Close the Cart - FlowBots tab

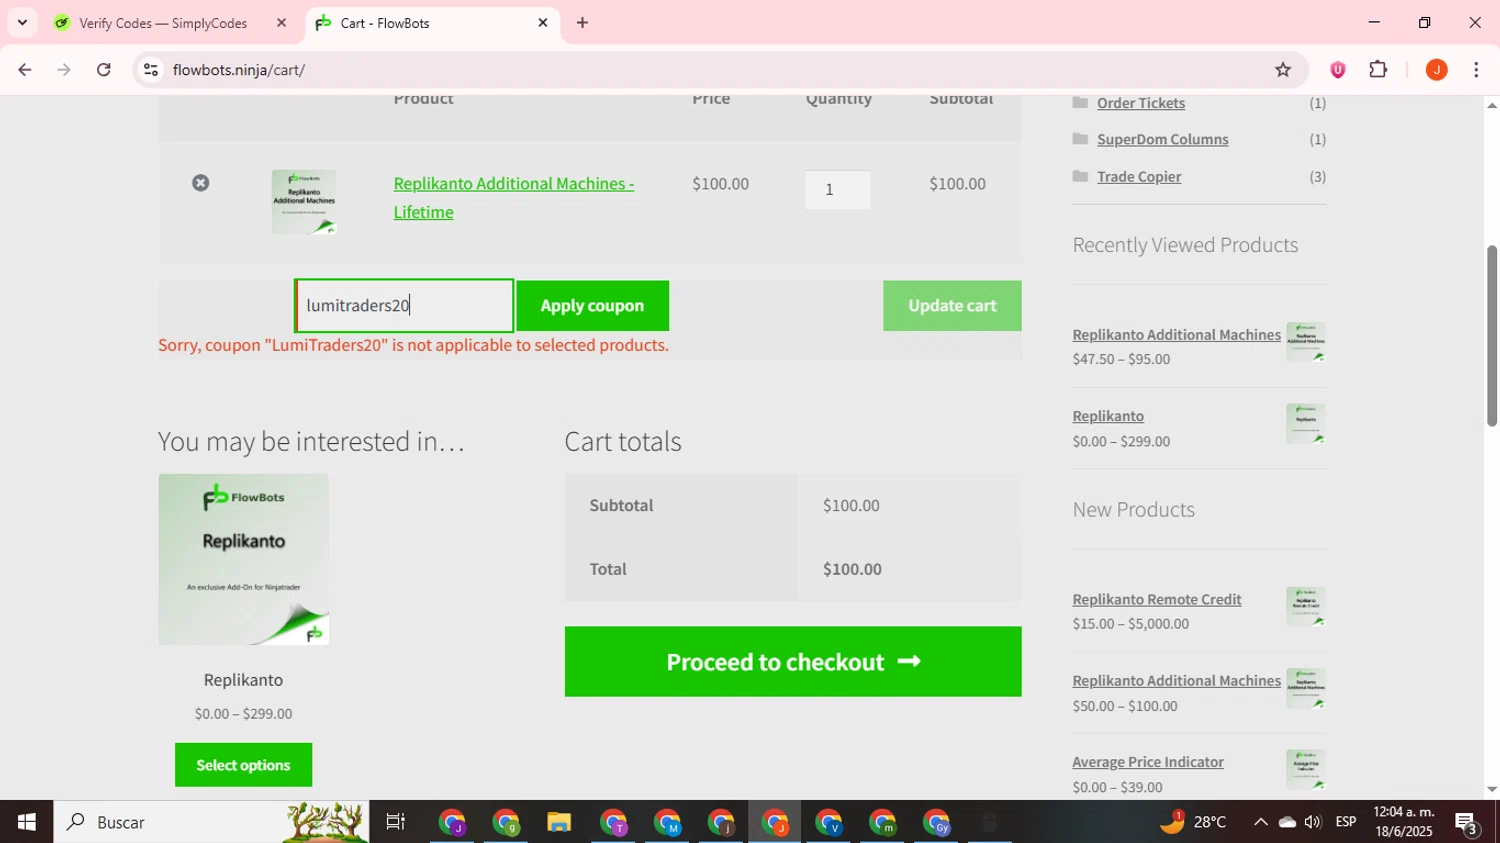543,23
